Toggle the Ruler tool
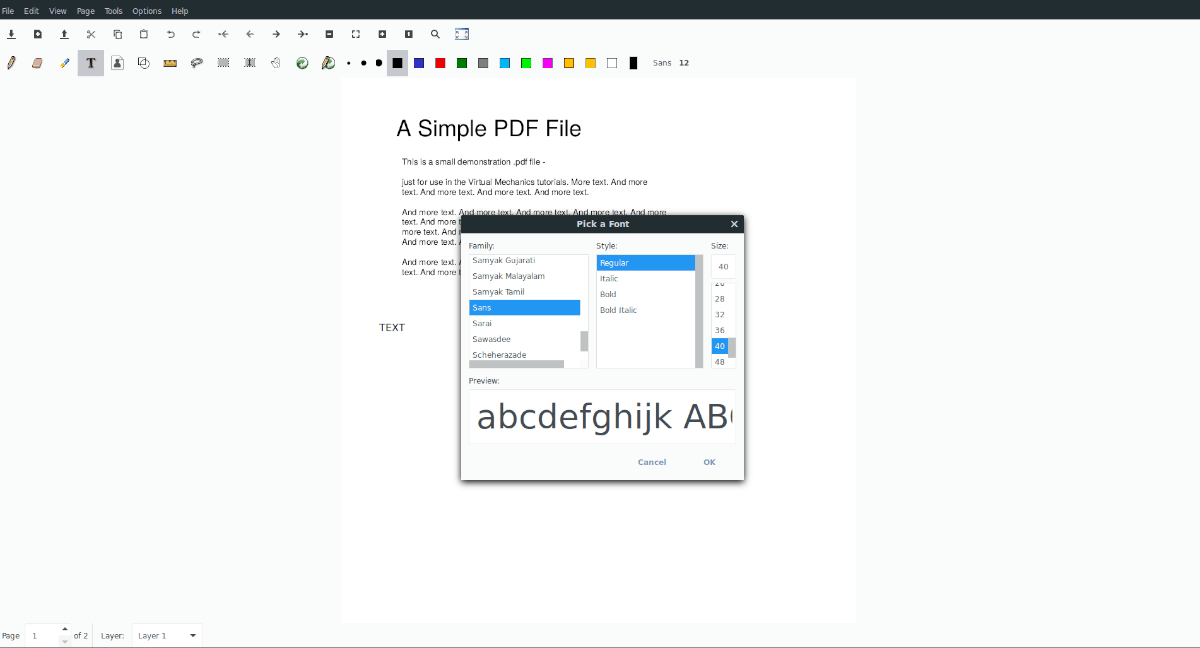Image resolution: width=1200 pixels, height=648 pixels. (x=170, y=63)
